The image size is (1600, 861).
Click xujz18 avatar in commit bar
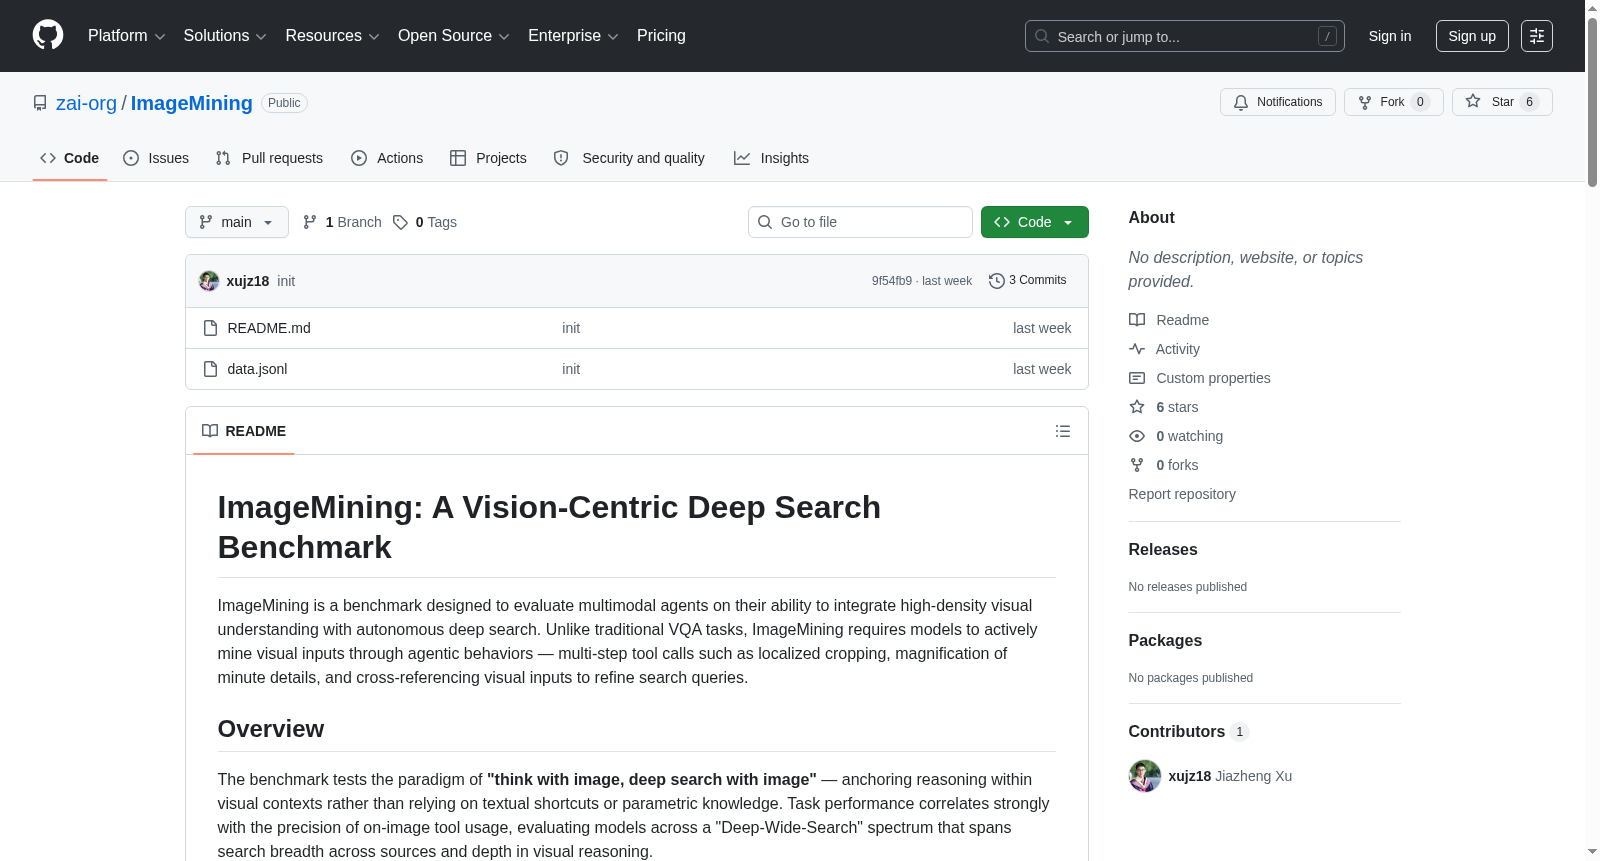click(209, 281)
